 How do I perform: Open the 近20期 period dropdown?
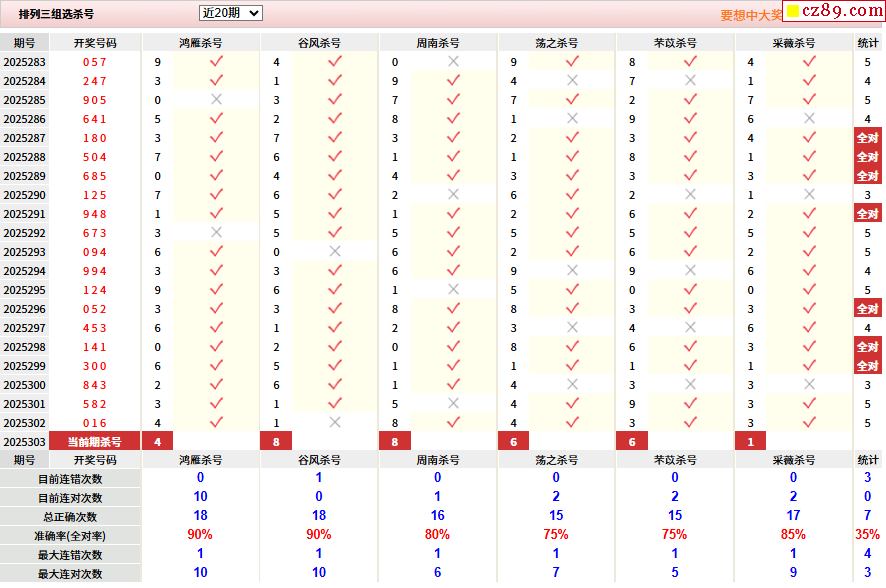[230, 13]
